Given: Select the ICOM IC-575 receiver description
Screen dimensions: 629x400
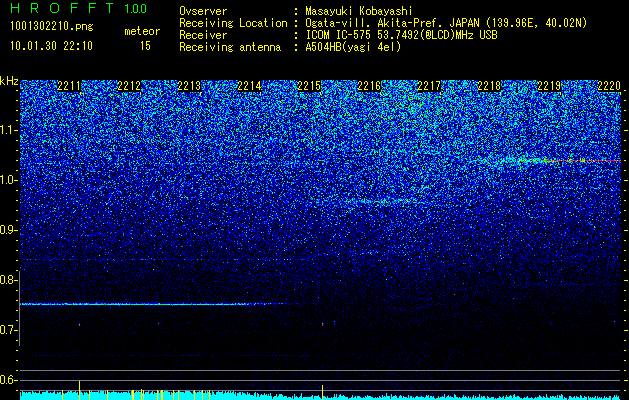Looking at the screenshot, I should (401, 35).
